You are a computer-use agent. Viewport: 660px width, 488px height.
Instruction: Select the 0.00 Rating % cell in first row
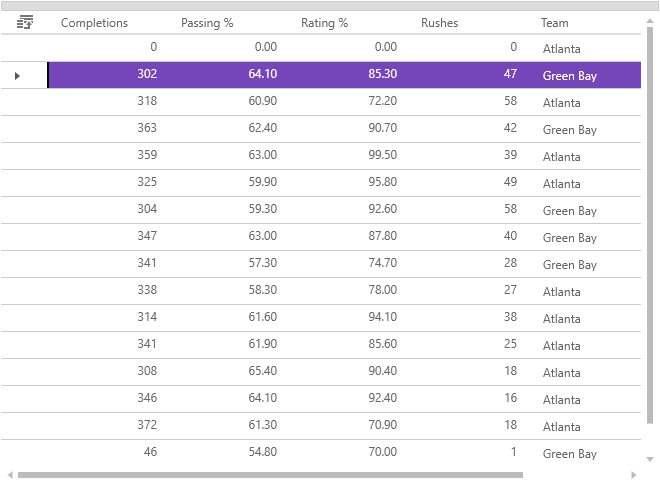(x=347, y=47)
